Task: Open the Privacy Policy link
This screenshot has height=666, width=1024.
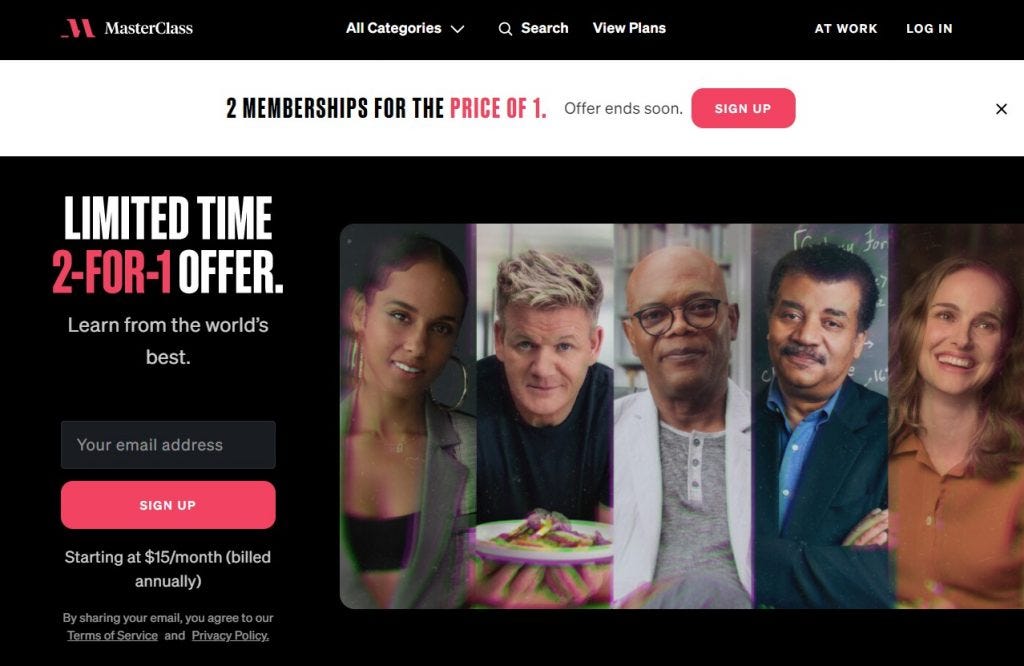Action: coord(230,635)
